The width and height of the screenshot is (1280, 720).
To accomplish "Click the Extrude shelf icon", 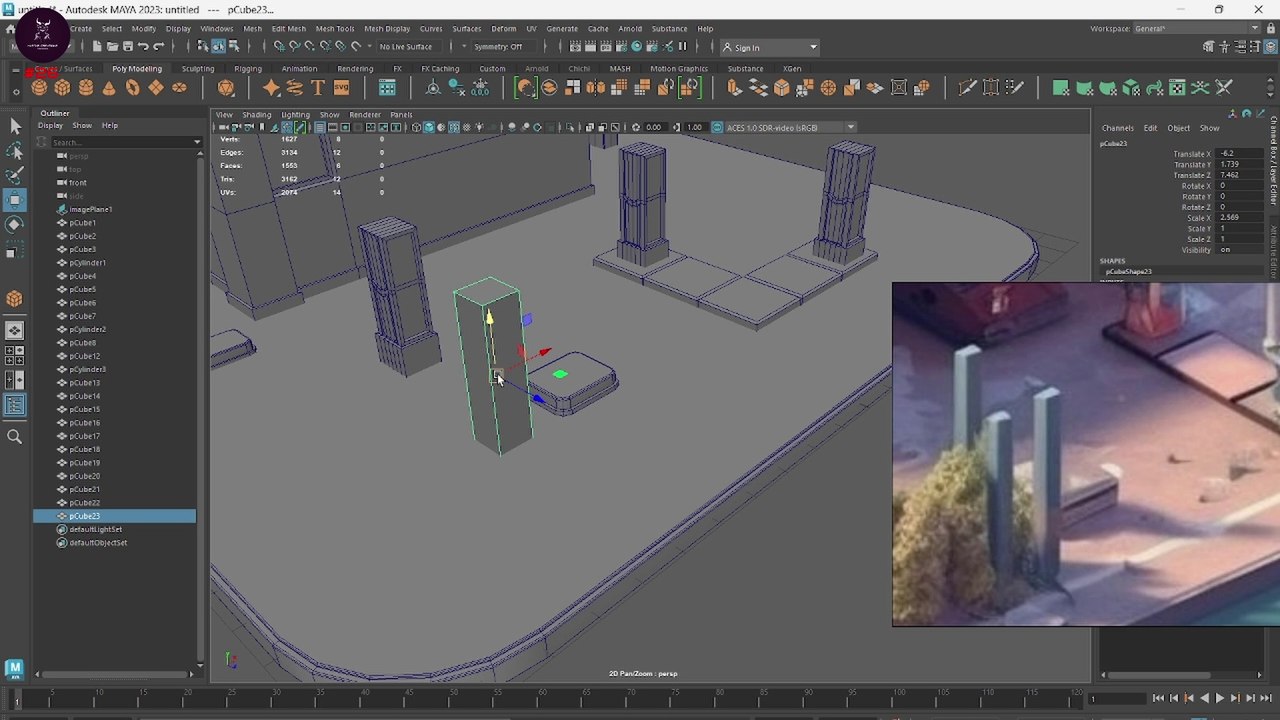I will click(x=735, y=88).
